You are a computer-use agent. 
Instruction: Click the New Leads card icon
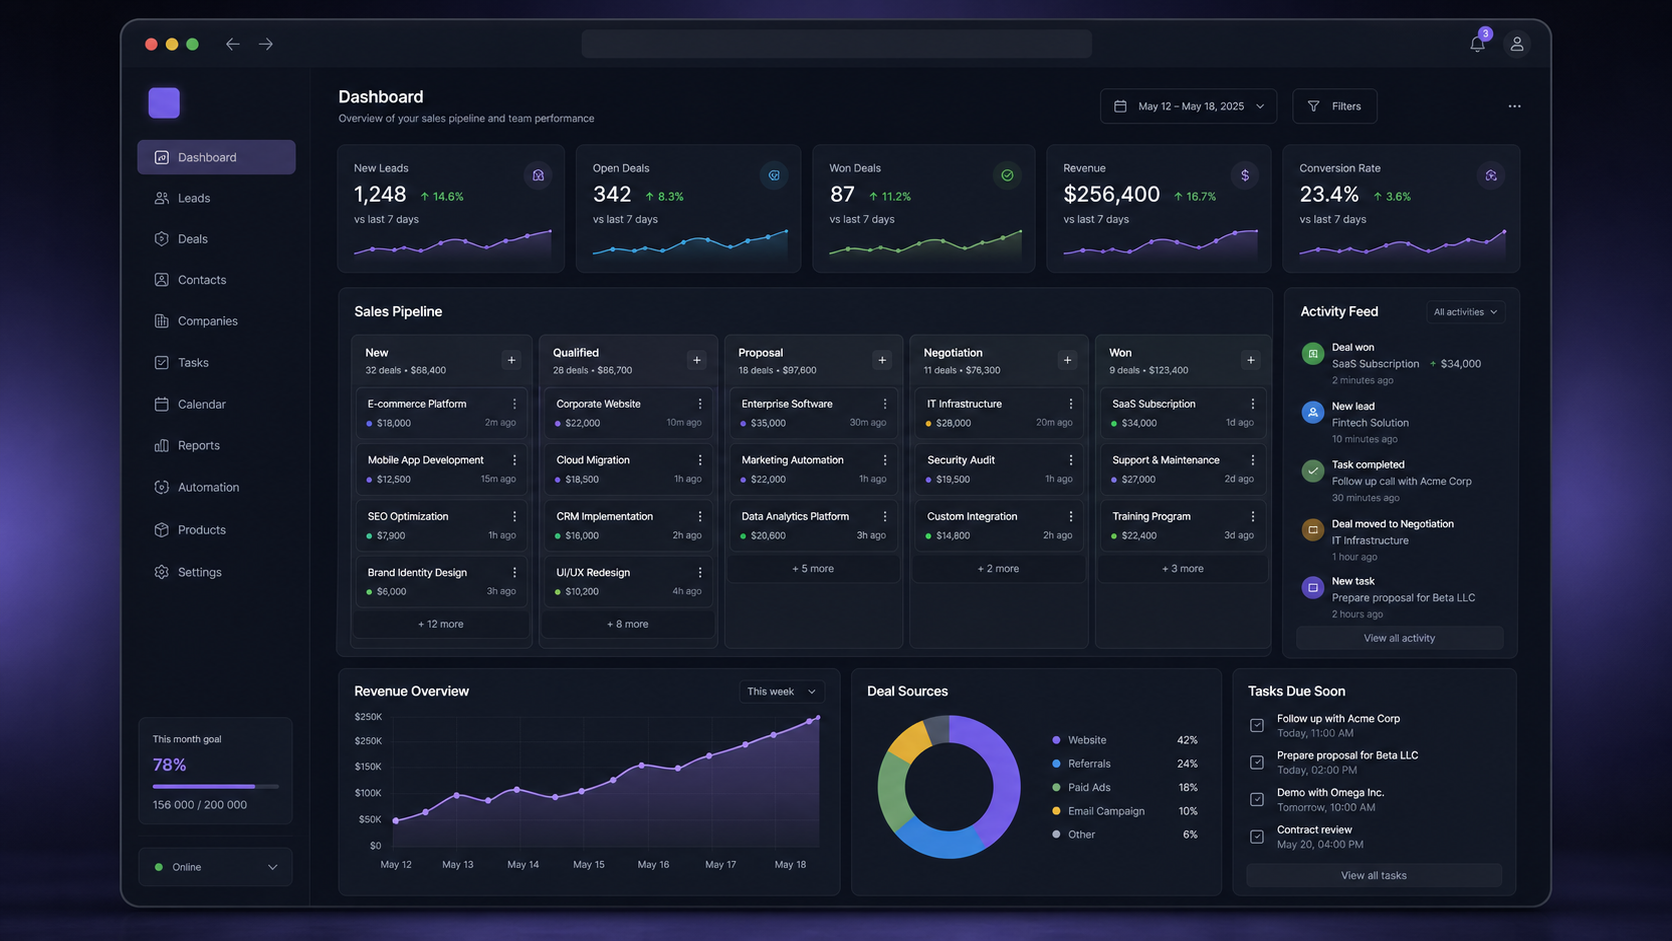(x=538, y=175)
